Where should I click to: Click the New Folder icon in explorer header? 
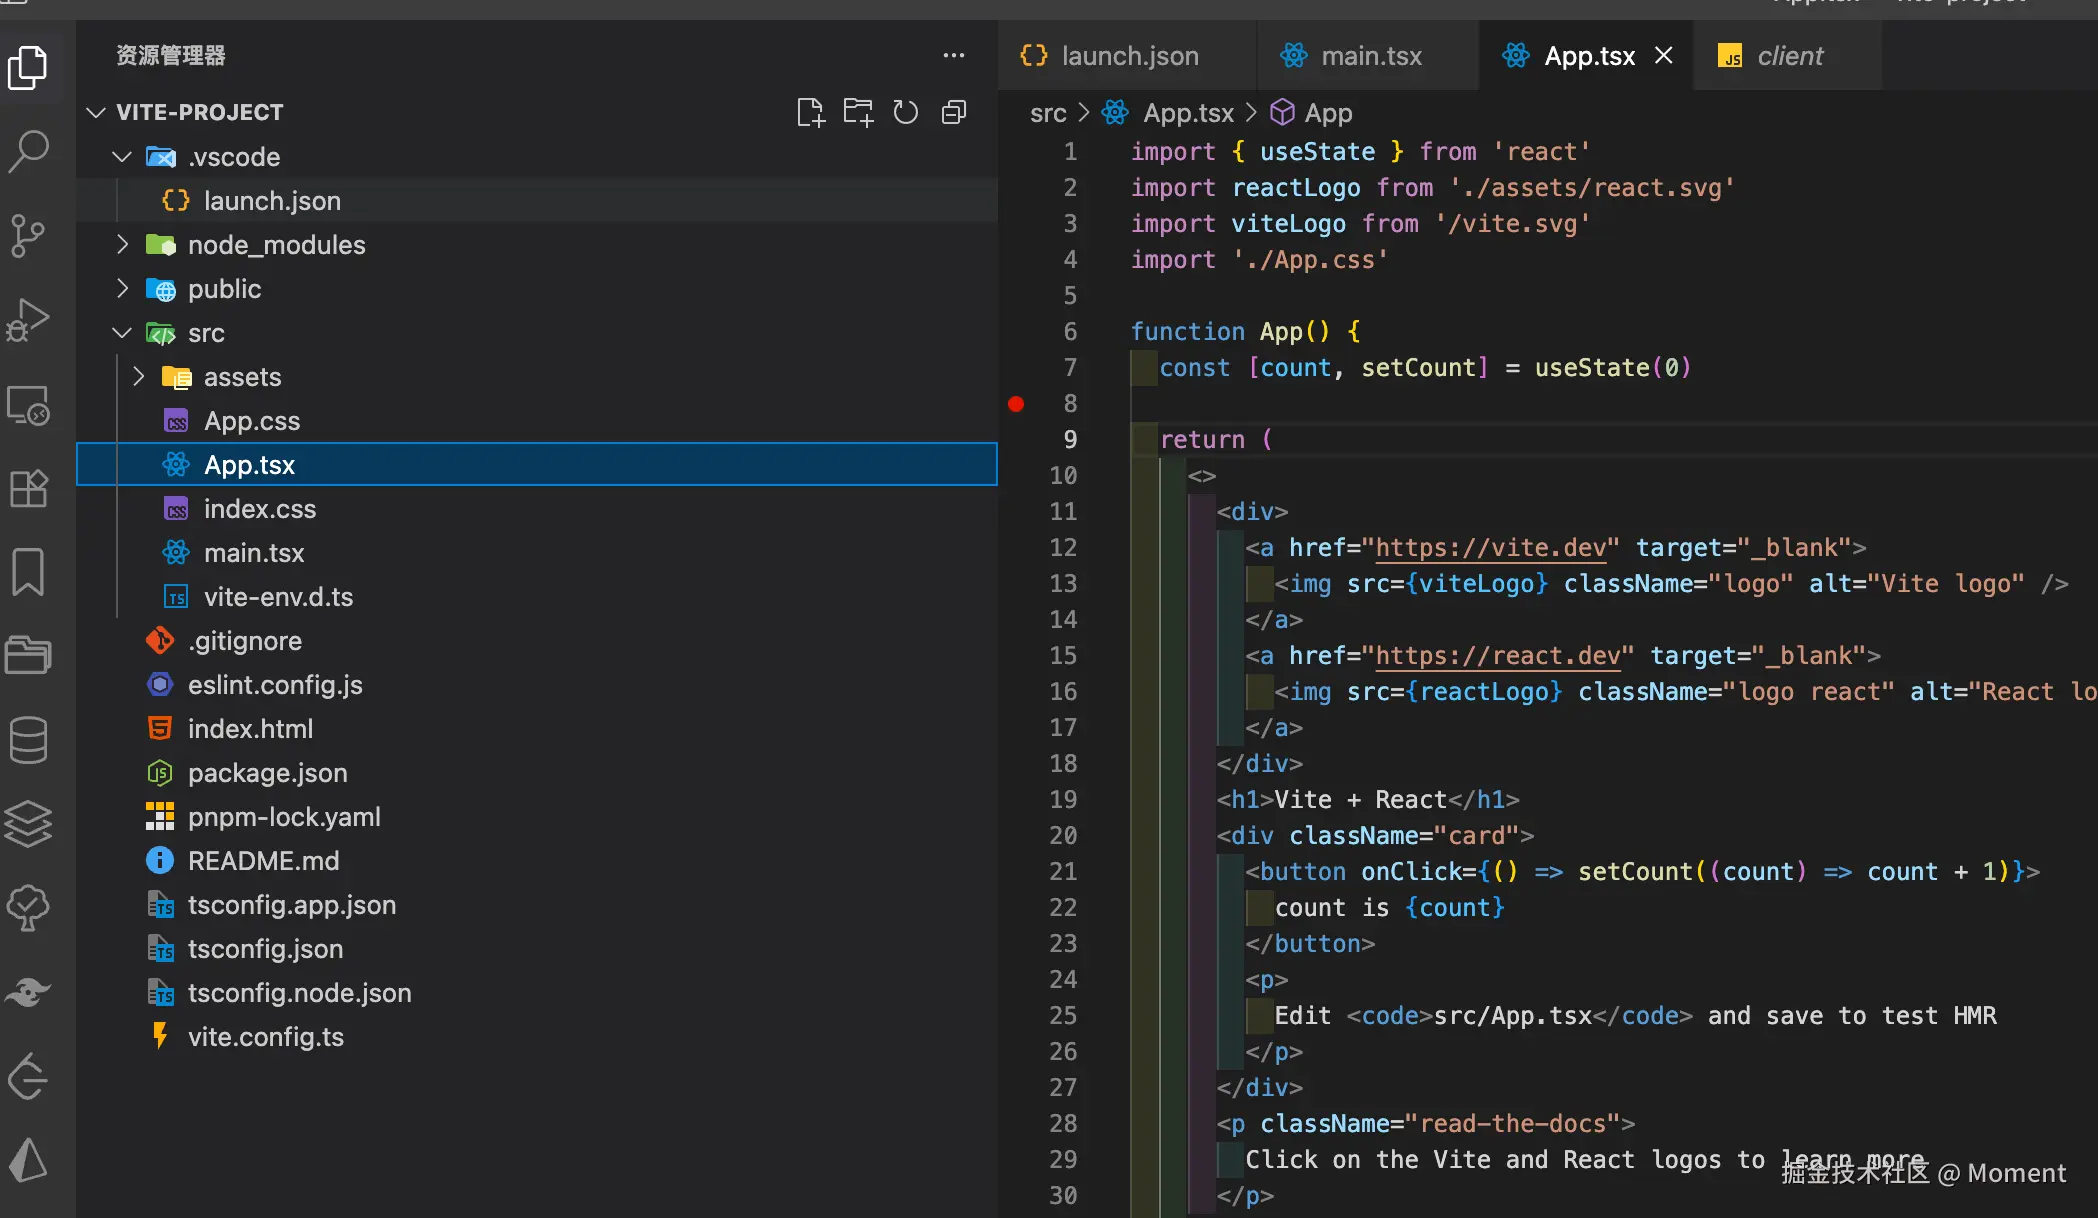(x=858, y=112)
